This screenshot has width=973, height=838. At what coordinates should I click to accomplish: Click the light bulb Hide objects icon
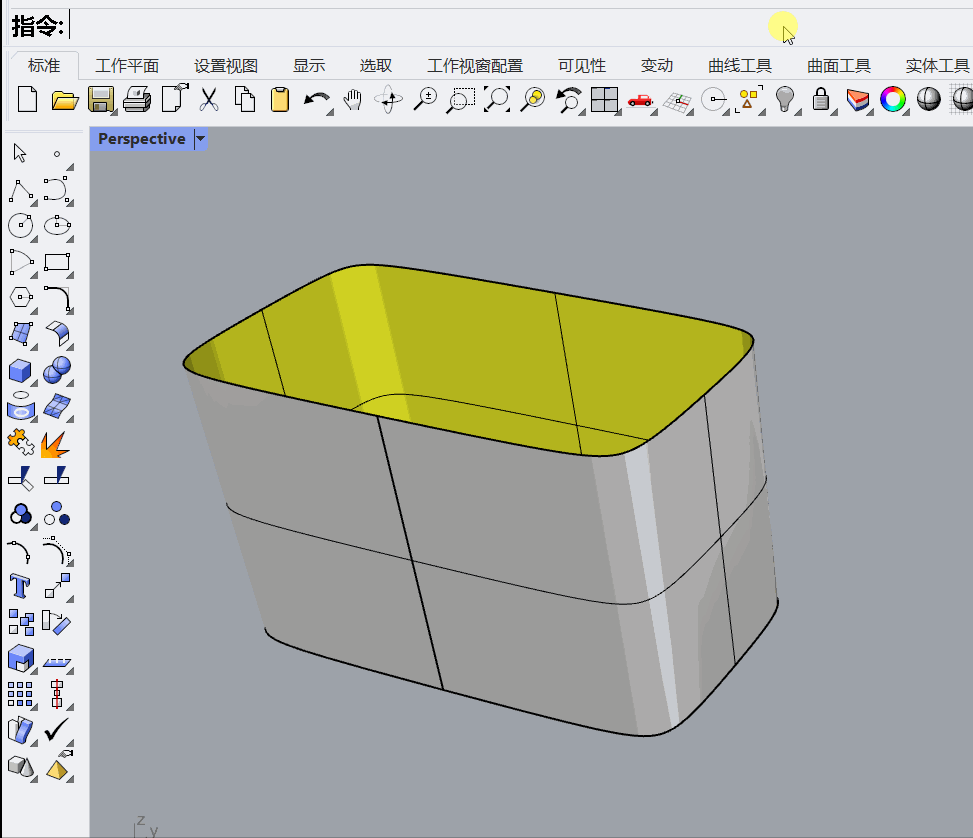pyautogui.click(x=784, y=99)
